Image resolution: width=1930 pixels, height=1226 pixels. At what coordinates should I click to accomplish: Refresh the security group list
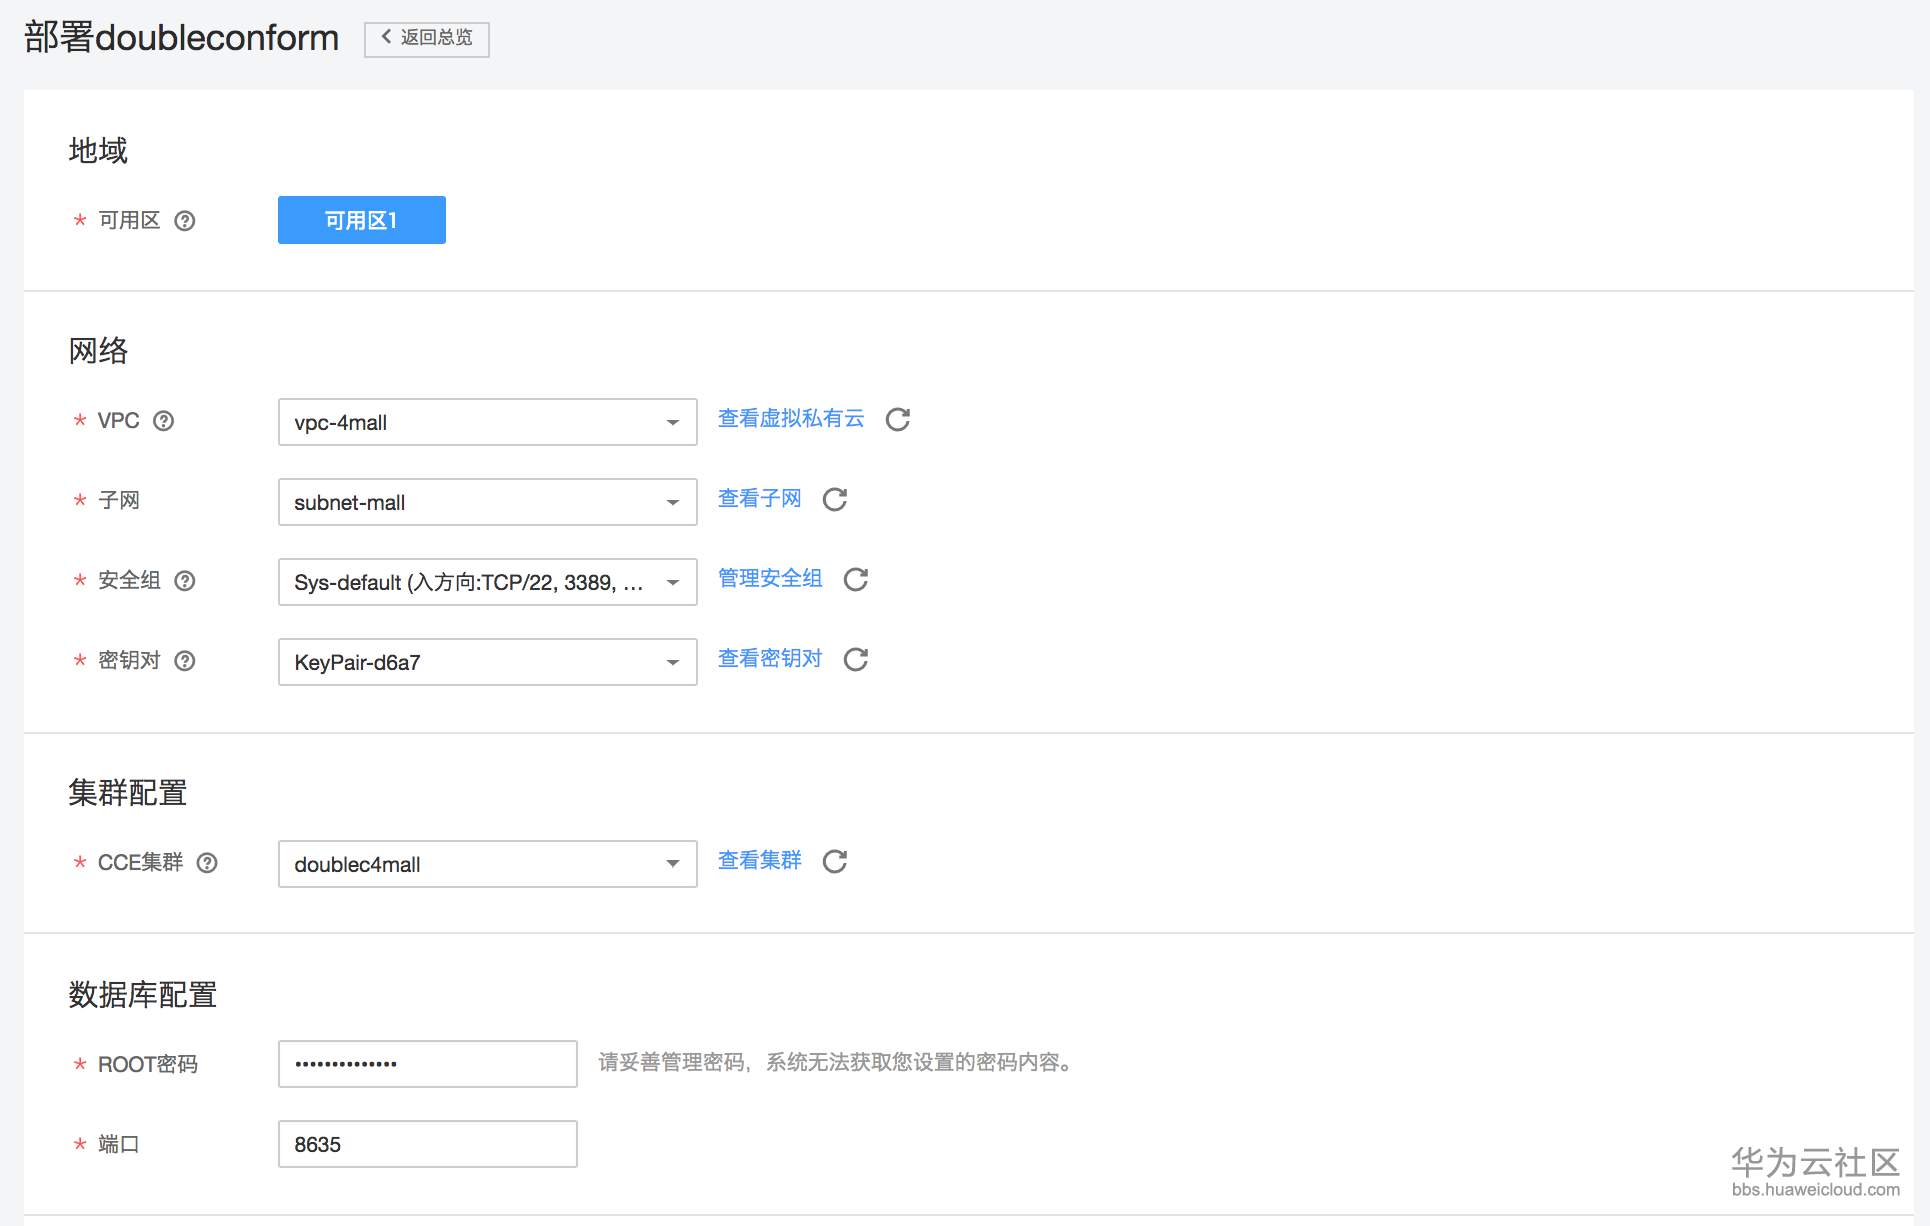855,580
